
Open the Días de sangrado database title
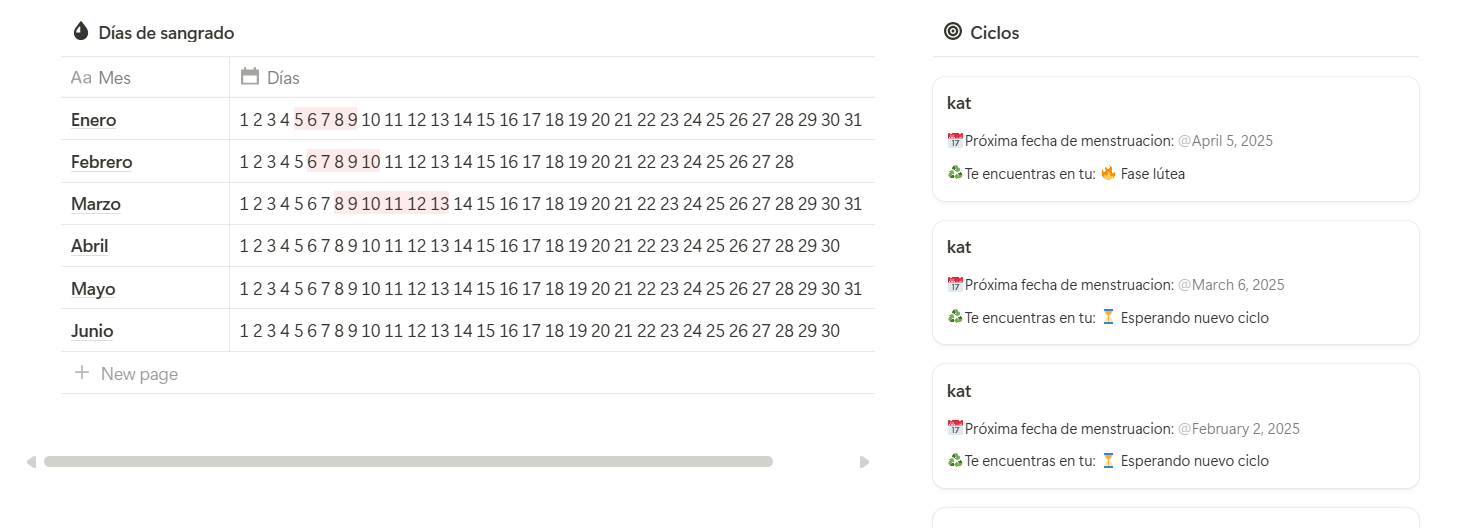click(166, 33)
